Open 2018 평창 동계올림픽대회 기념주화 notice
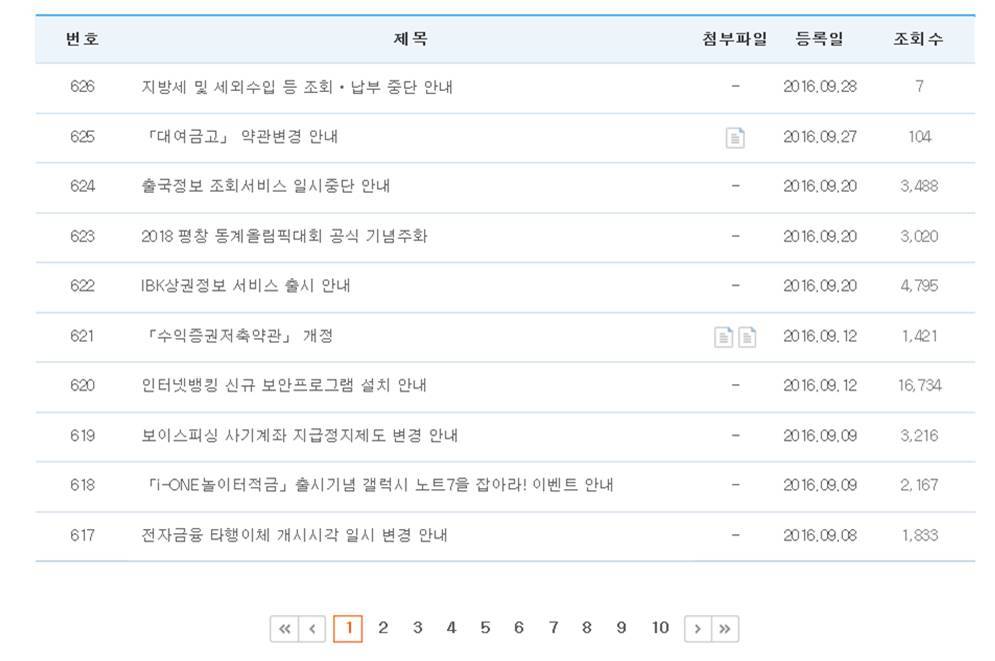 [284, 236]
